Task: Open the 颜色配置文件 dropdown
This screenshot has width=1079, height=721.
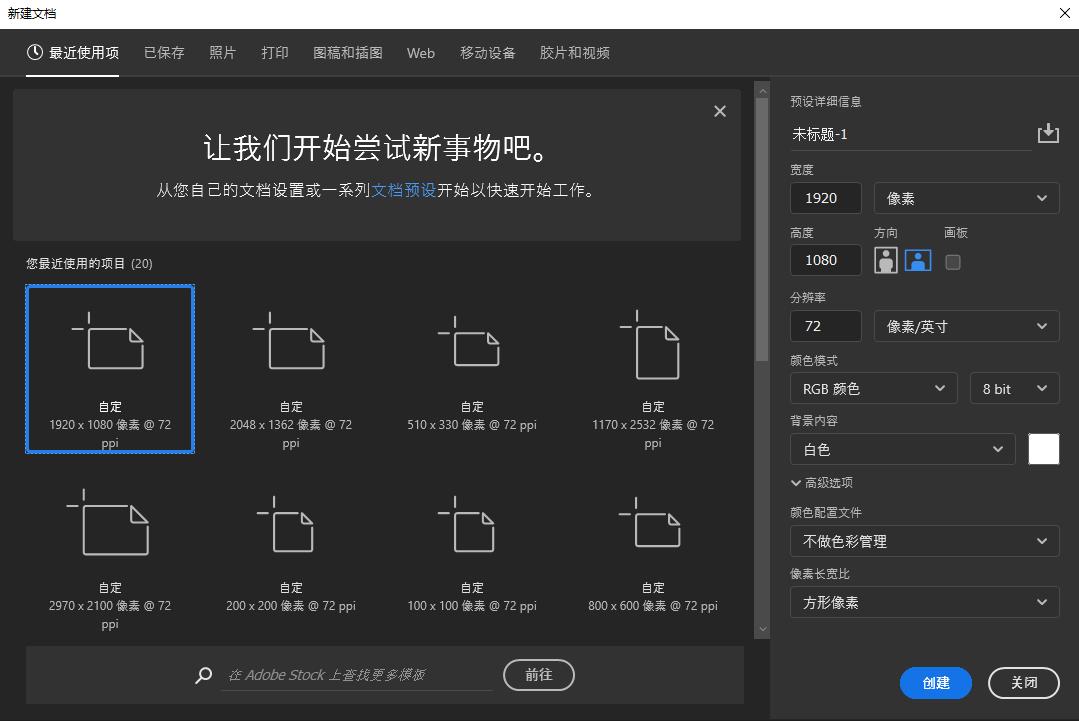Action: 923,541
